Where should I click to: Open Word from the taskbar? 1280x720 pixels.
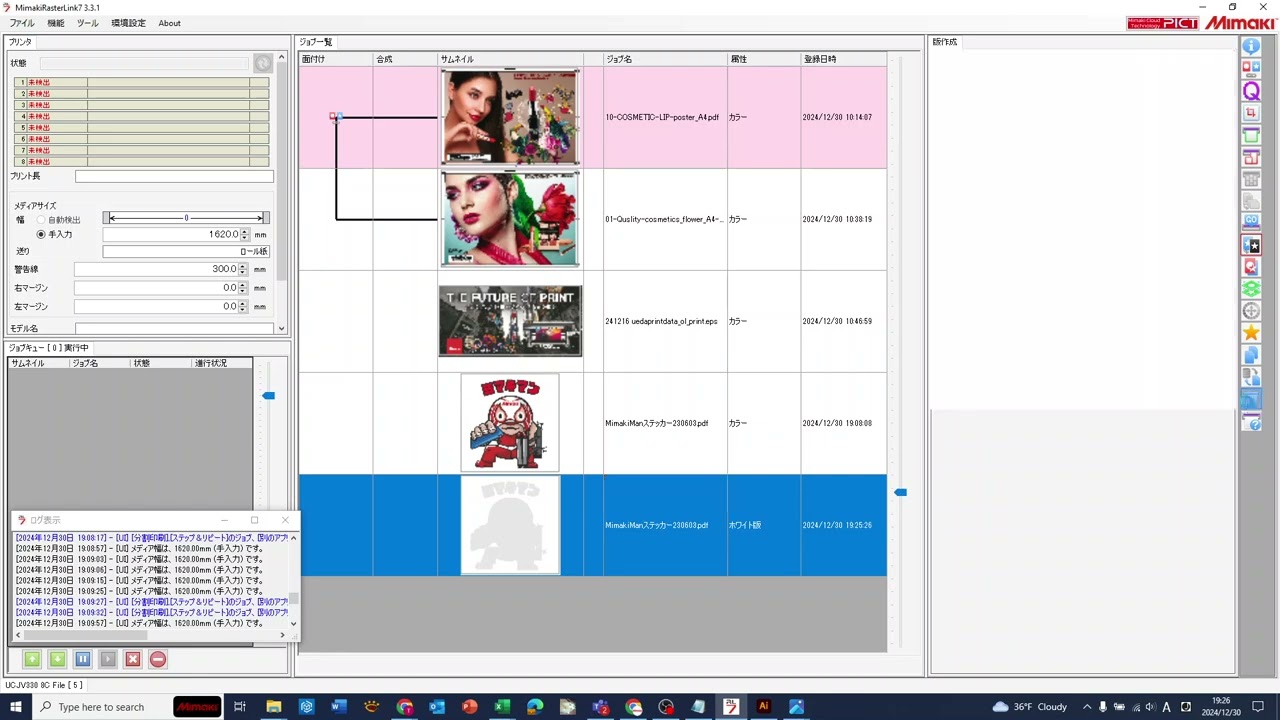click(x=339, y=707)
